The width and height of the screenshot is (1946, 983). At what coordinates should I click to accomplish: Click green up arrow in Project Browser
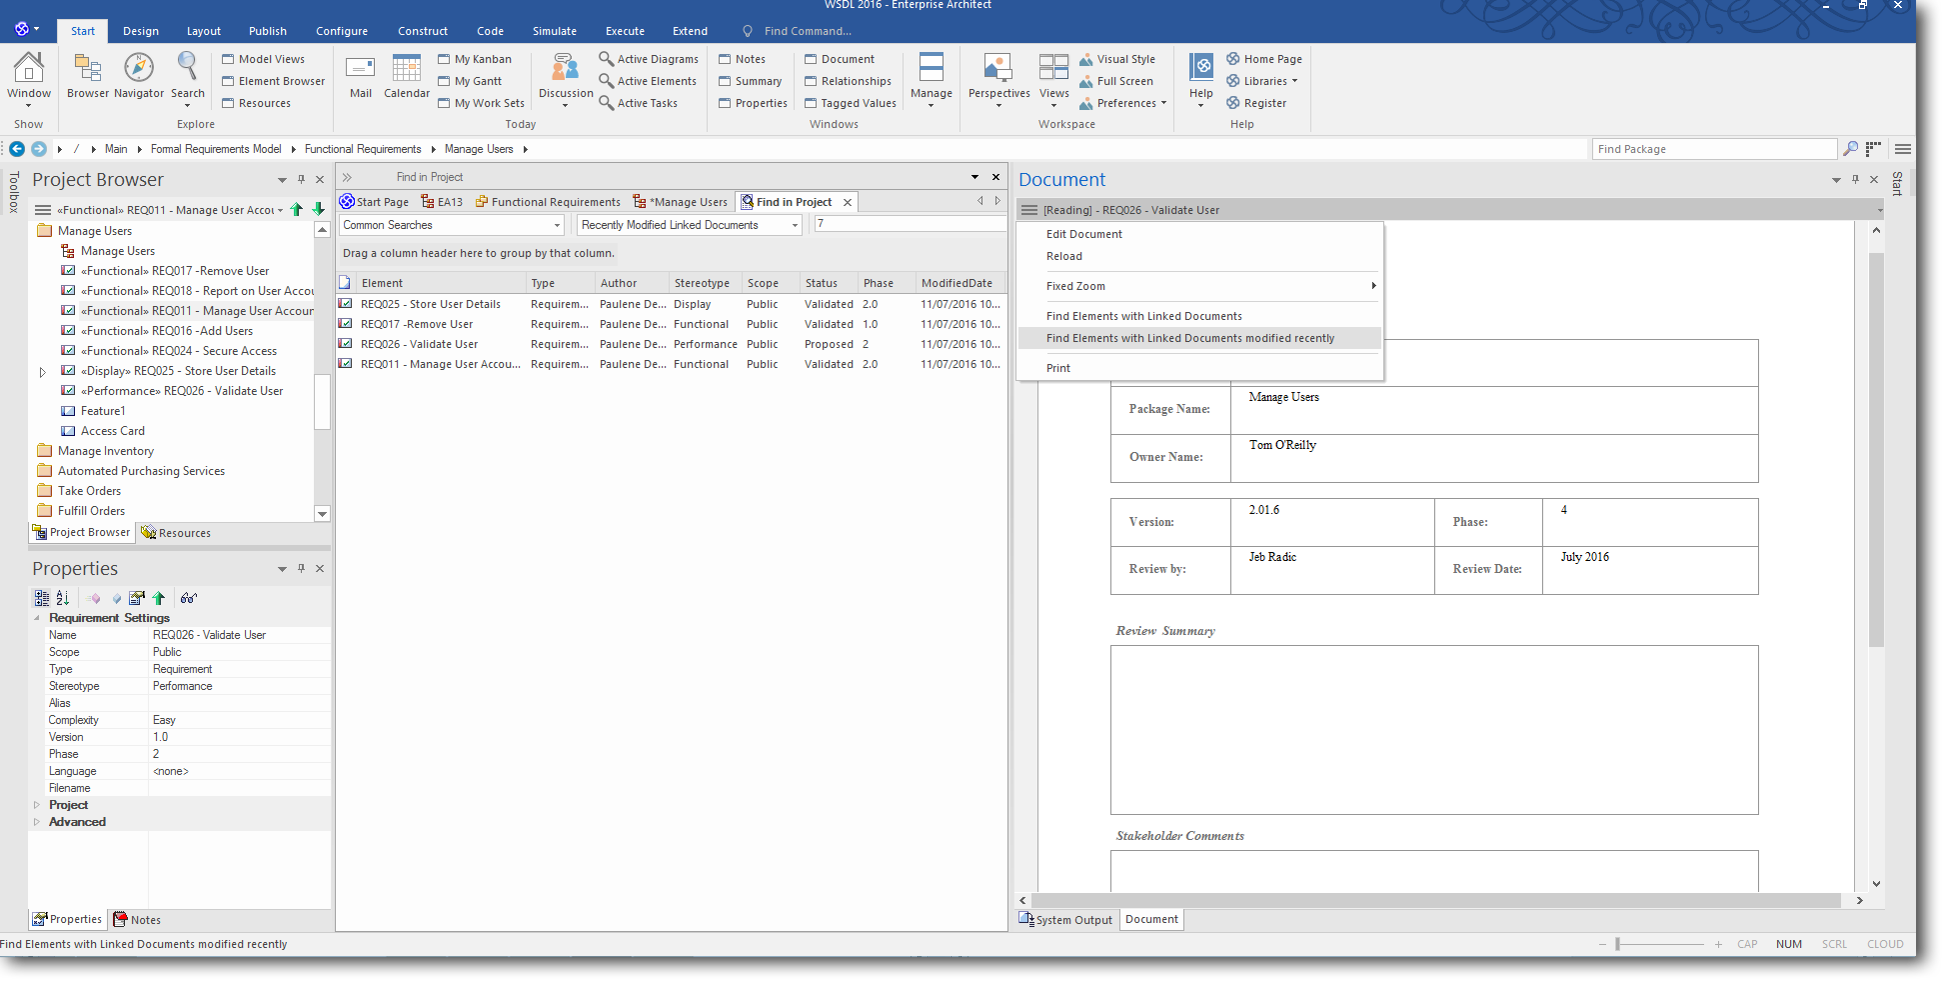coord(297,210)
